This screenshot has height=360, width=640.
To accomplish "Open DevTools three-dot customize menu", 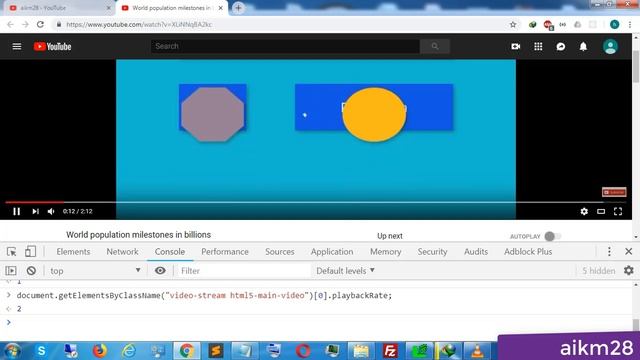I will [x=609, y=251].
